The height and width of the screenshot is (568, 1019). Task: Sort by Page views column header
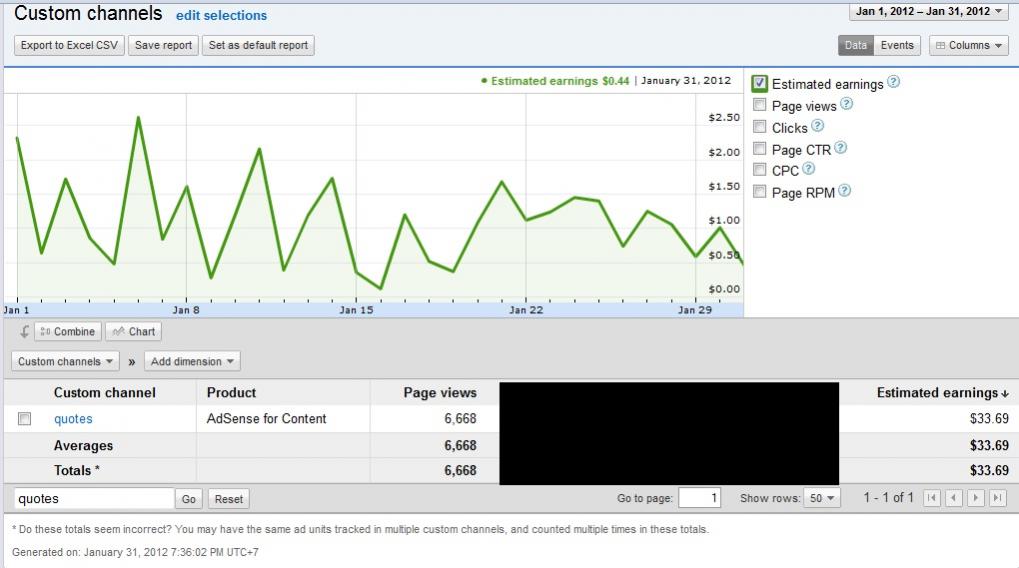[440, 393]
